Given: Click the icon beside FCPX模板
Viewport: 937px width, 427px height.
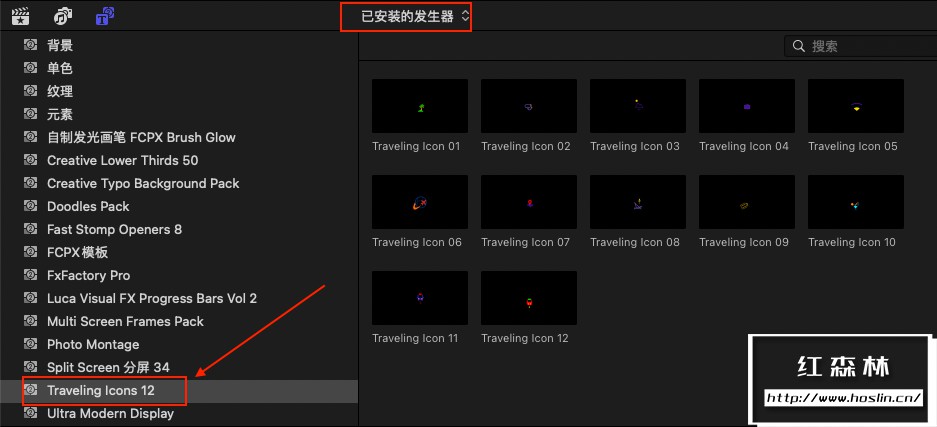Looking at the screenshot, I should [x=30, y=251].
